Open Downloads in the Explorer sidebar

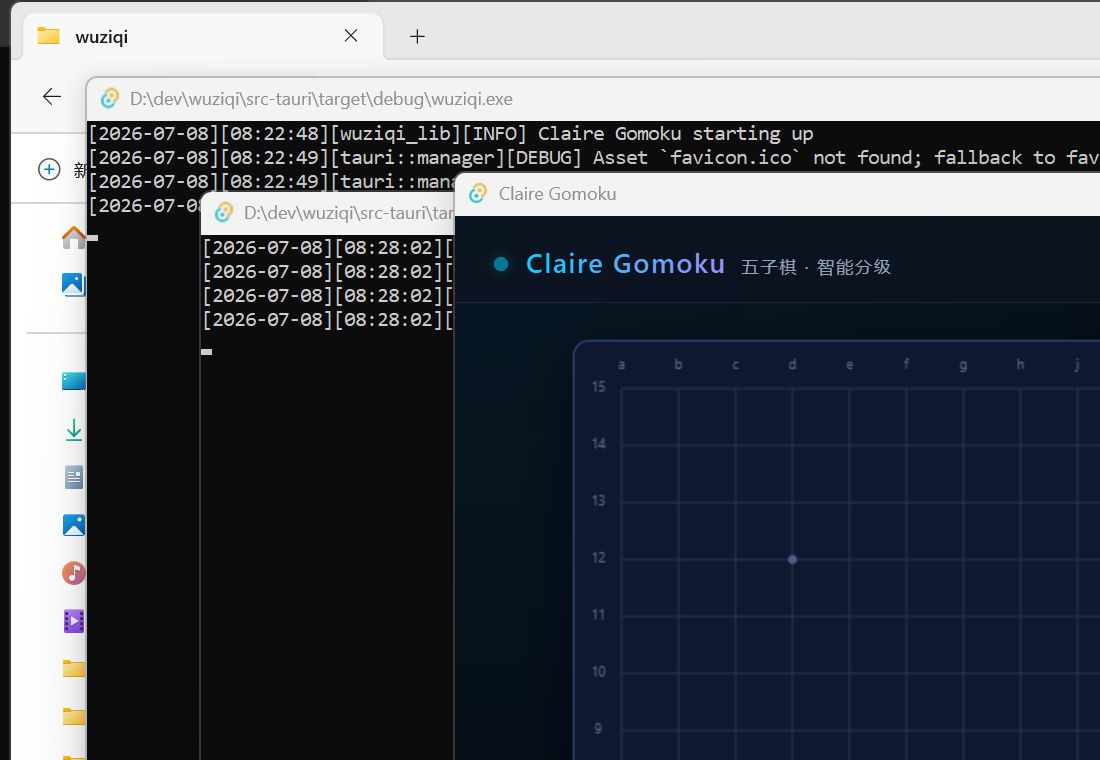74,429
